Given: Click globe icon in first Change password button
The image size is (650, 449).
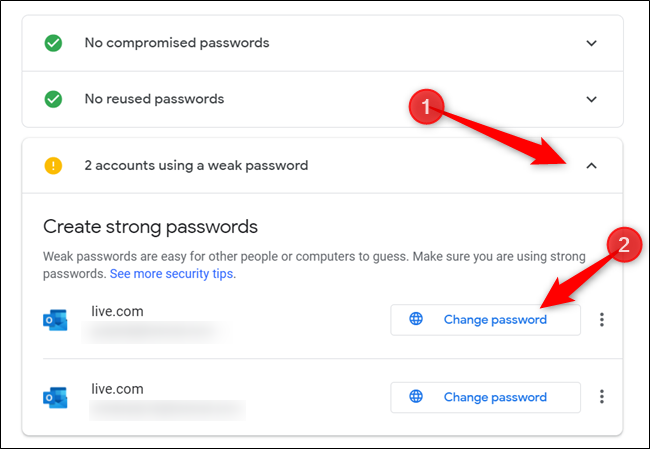Looking at the screenshot, I should point(417,320).
